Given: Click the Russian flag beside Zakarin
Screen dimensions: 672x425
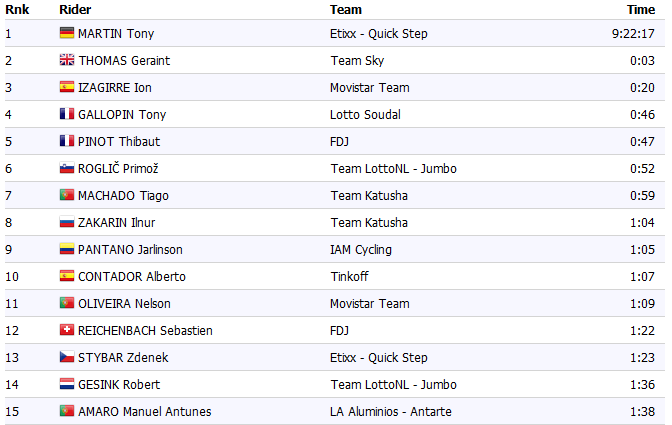Looking at the screenshot, I should (x=67, y=223).
